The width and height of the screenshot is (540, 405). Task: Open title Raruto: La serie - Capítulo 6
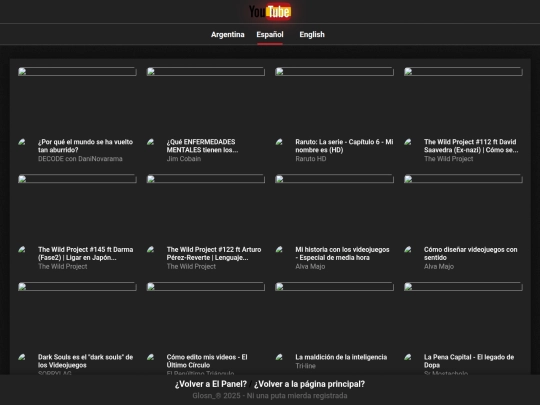[344, 146]
